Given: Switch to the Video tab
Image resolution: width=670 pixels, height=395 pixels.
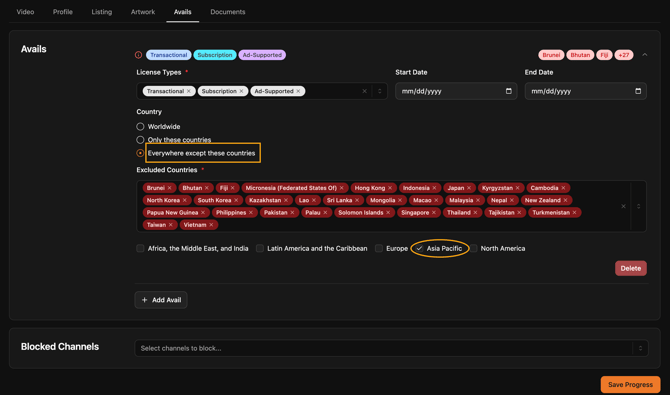Looking at the screenshot, I should pyautogui.click(x=25, y=12).
